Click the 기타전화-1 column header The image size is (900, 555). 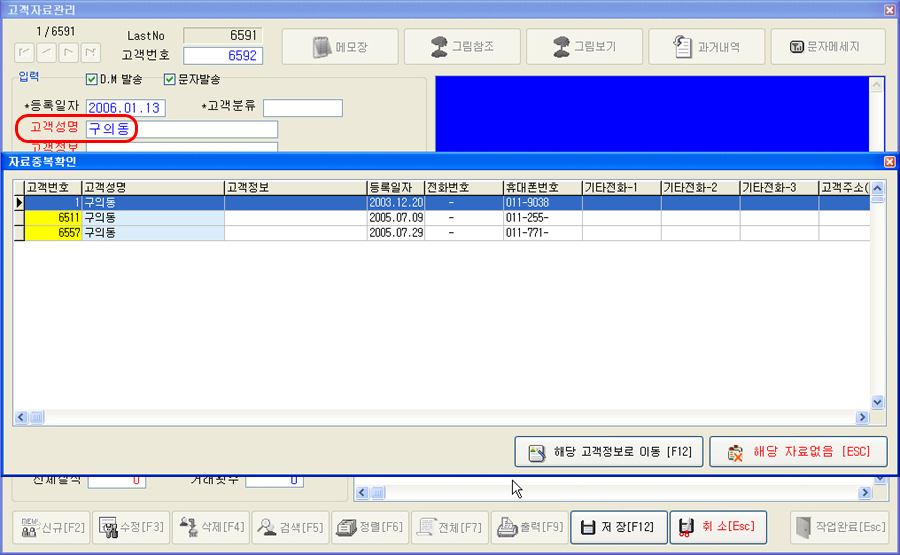click(622, 188)
